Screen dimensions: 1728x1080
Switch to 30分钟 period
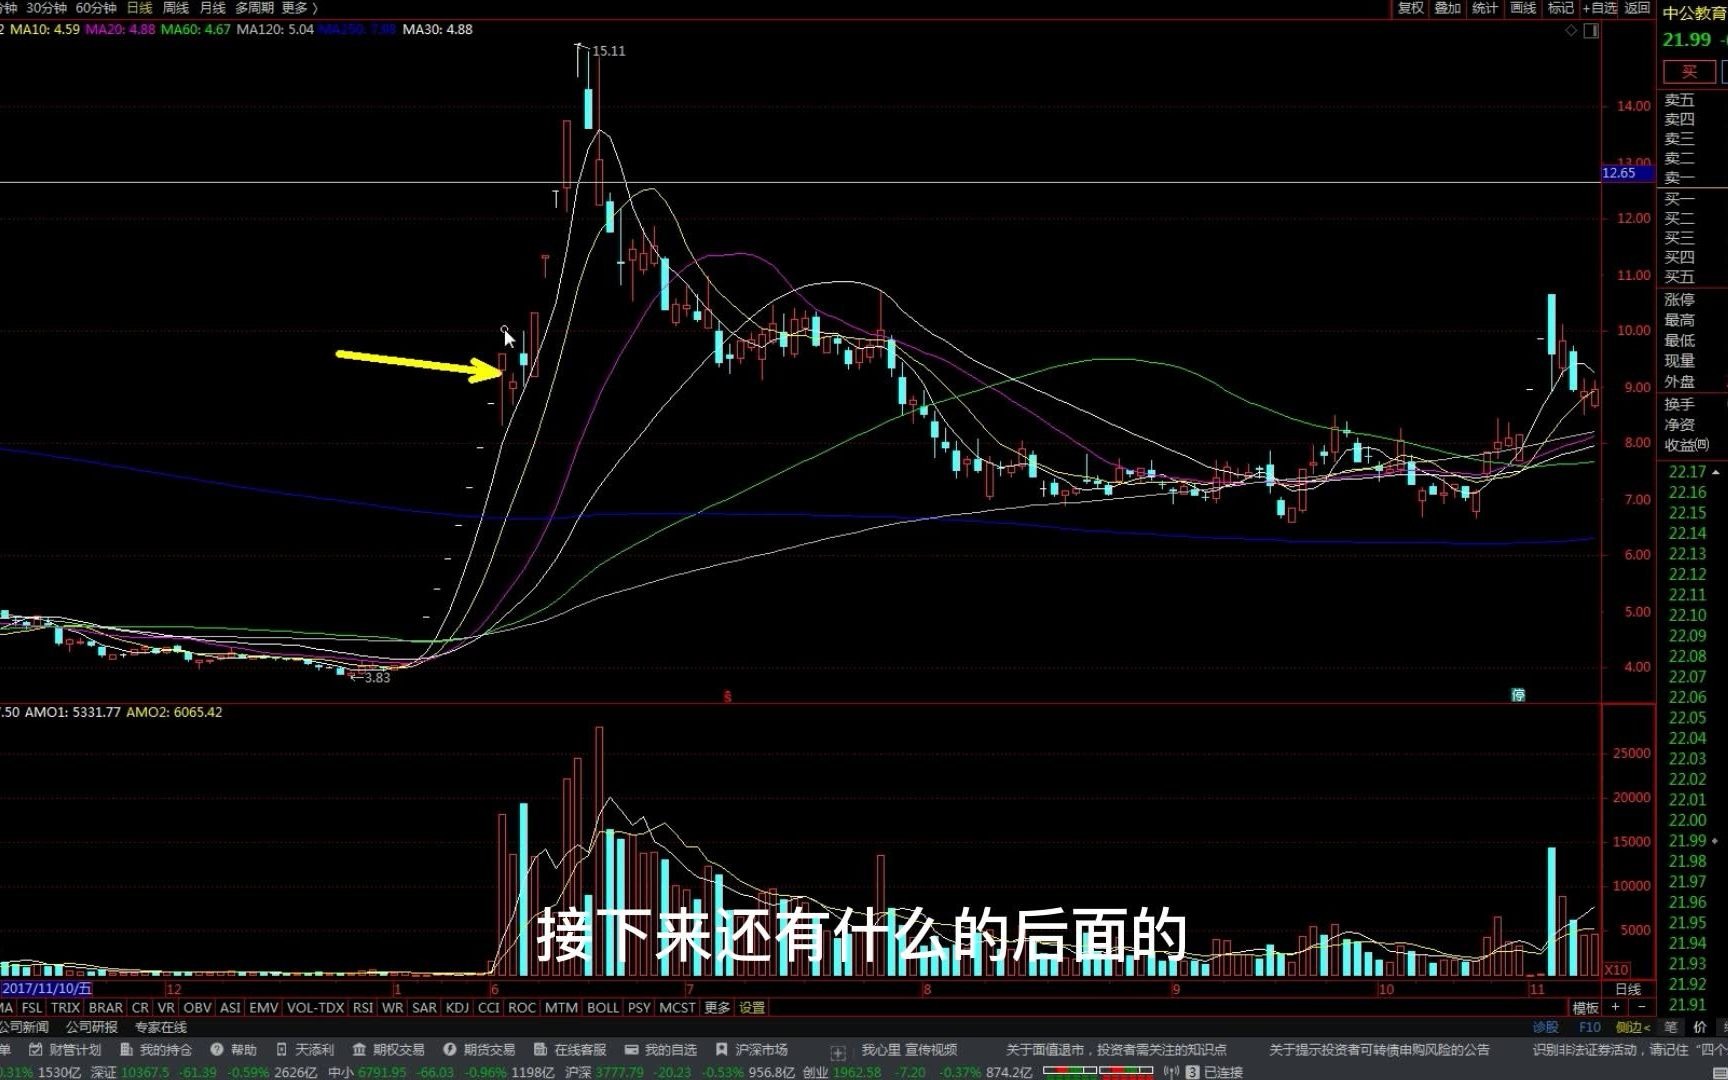(x=46, y=8)
